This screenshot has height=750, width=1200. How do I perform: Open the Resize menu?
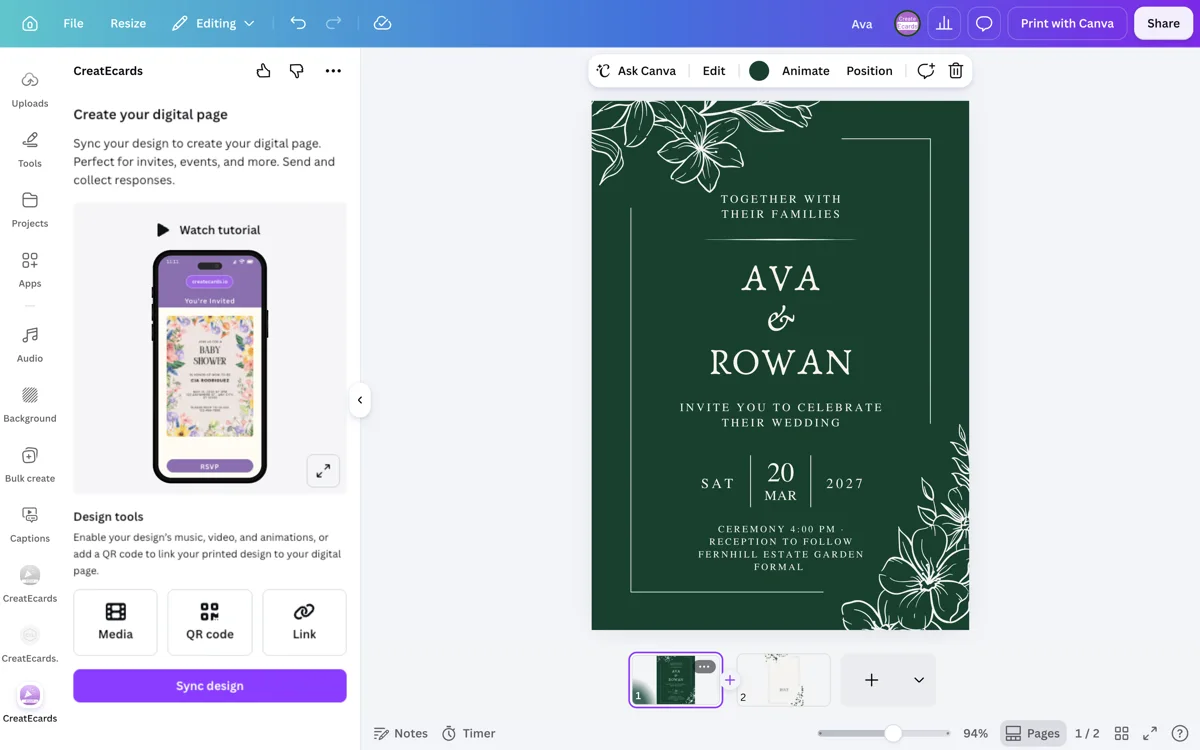click(x=128, y=23)
